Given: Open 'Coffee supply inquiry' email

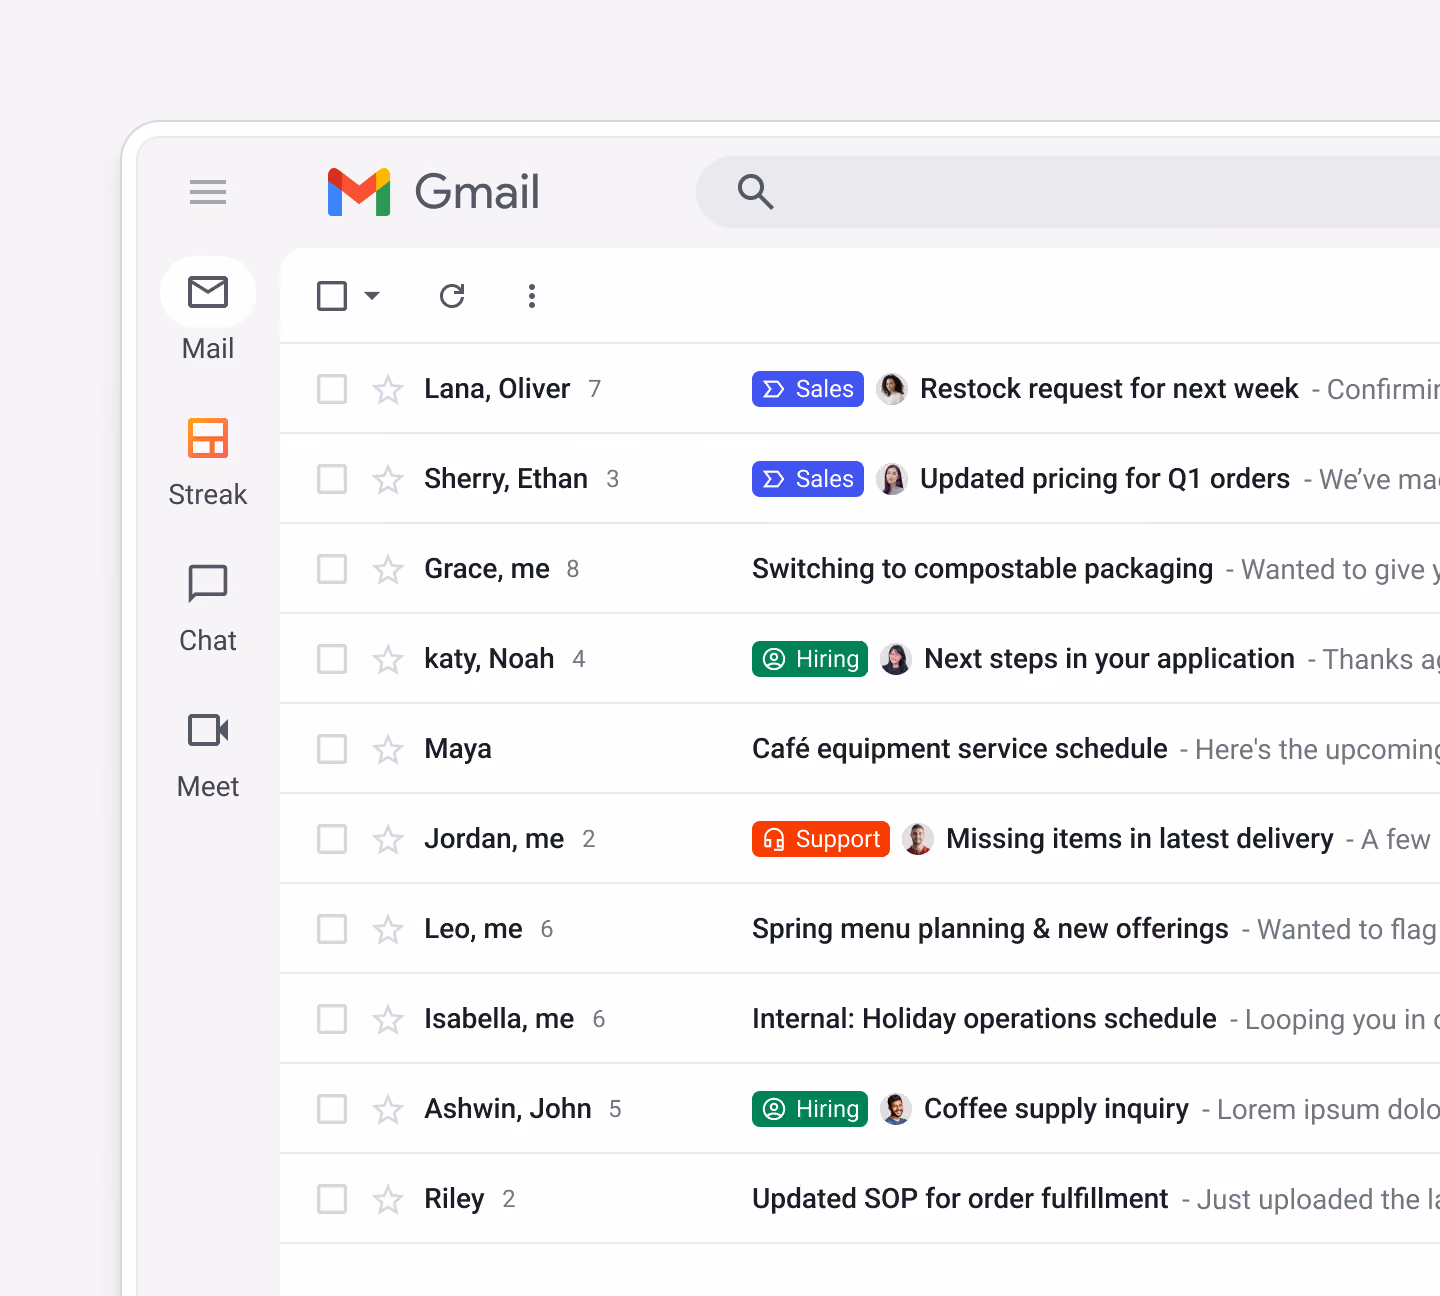Looking at the screenshot, I should point(1057,1109).
